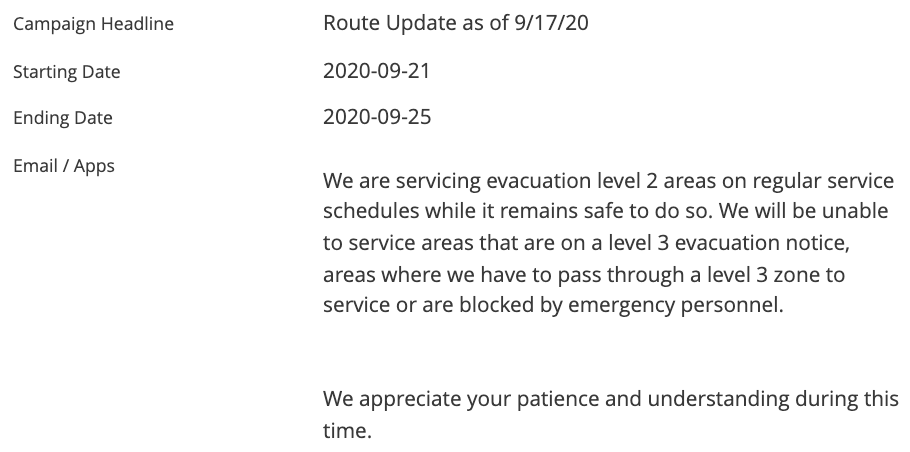Click the Starting Date field label
This screenshot has width=910, height=452.
[66, 71]
